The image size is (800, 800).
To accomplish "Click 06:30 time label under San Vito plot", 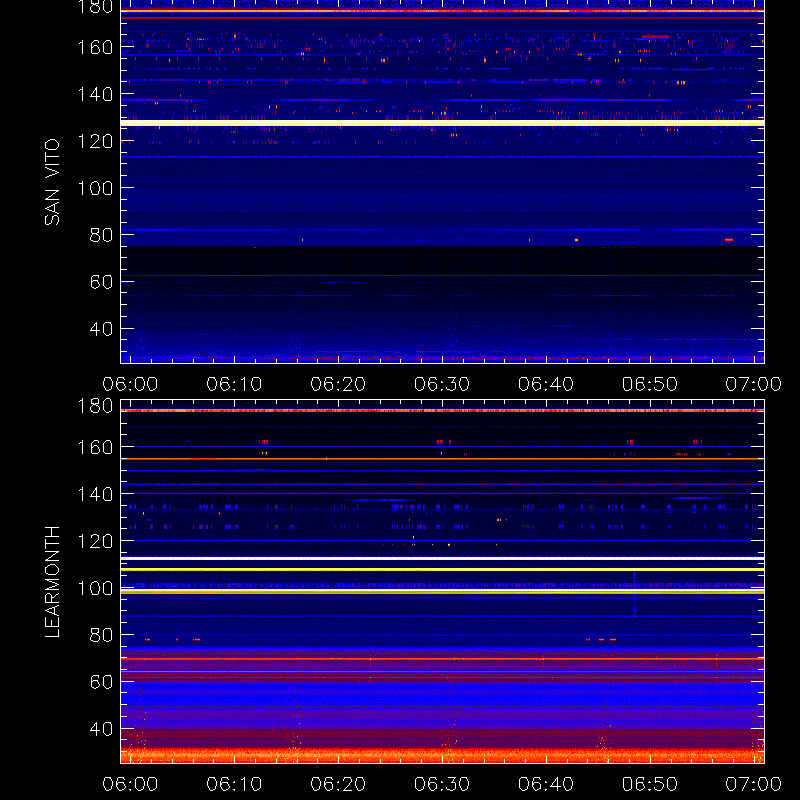I will (x=442, y=384).
